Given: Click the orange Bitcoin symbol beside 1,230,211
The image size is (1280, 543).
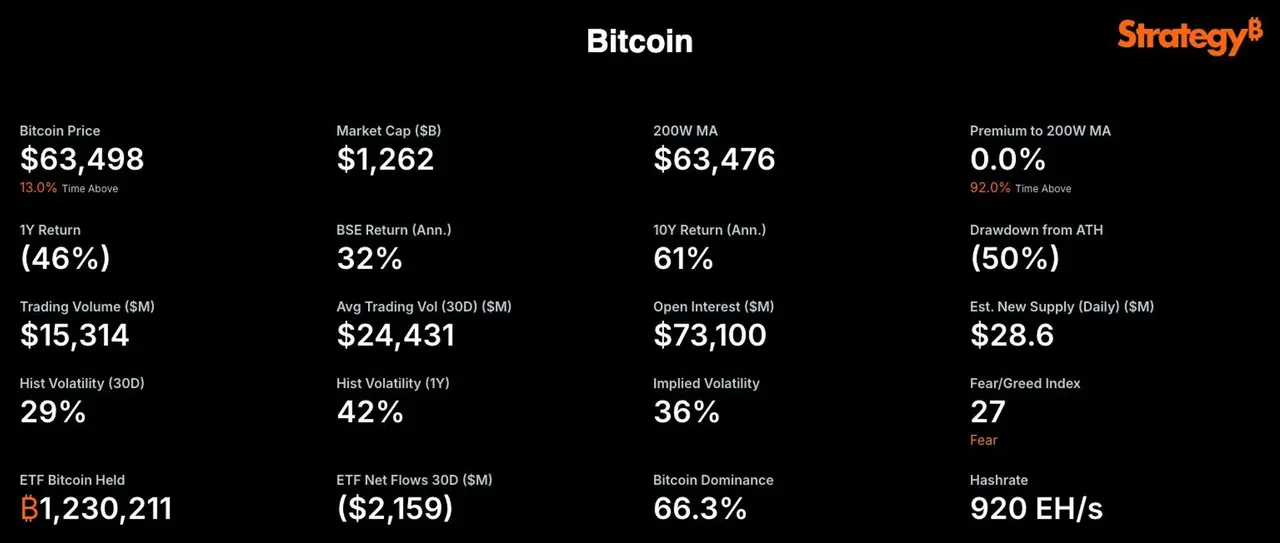Looking at the screenshot, I should tap(30, 508).
